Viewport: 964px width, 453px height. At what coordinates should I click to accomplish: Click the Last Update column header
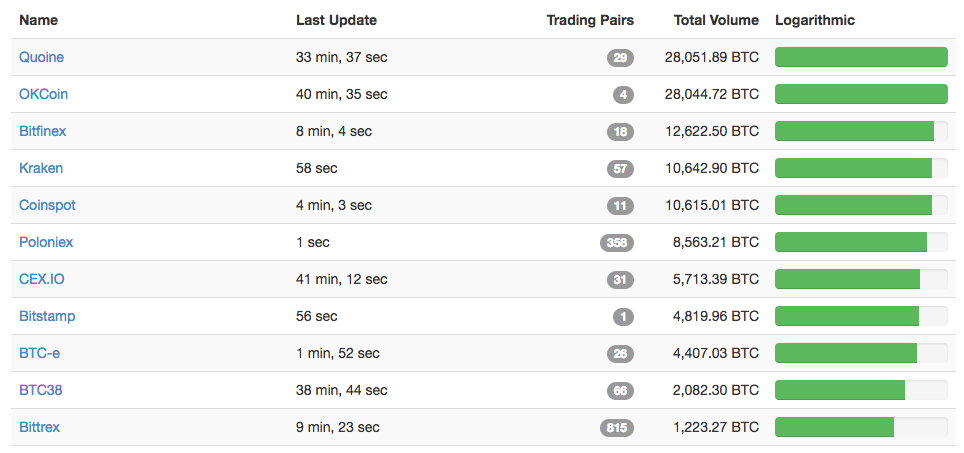336,20
